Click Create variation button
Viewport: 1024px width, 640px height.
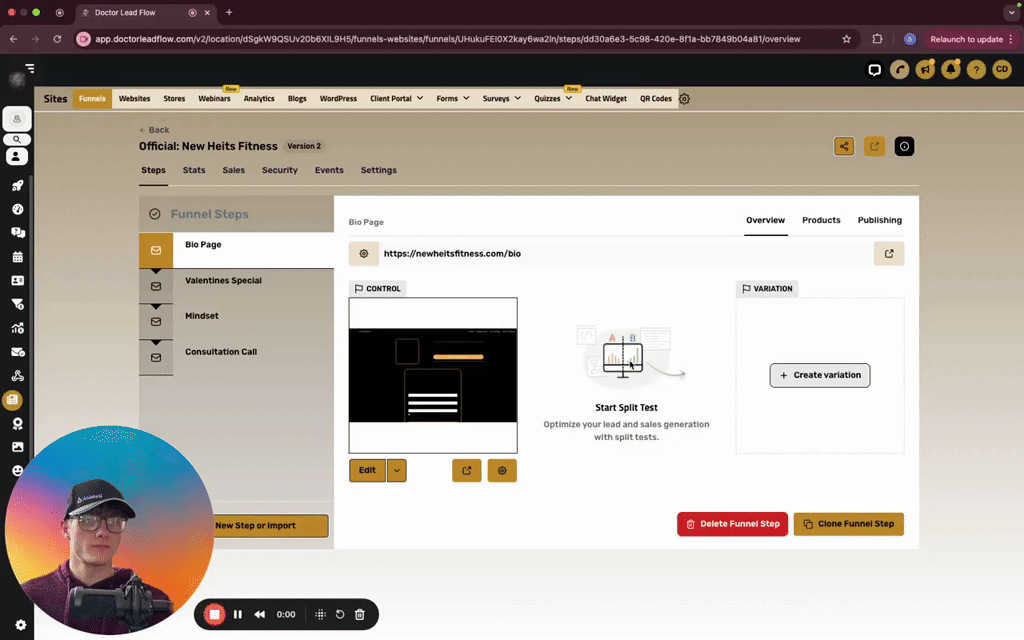tap(820, 376)
